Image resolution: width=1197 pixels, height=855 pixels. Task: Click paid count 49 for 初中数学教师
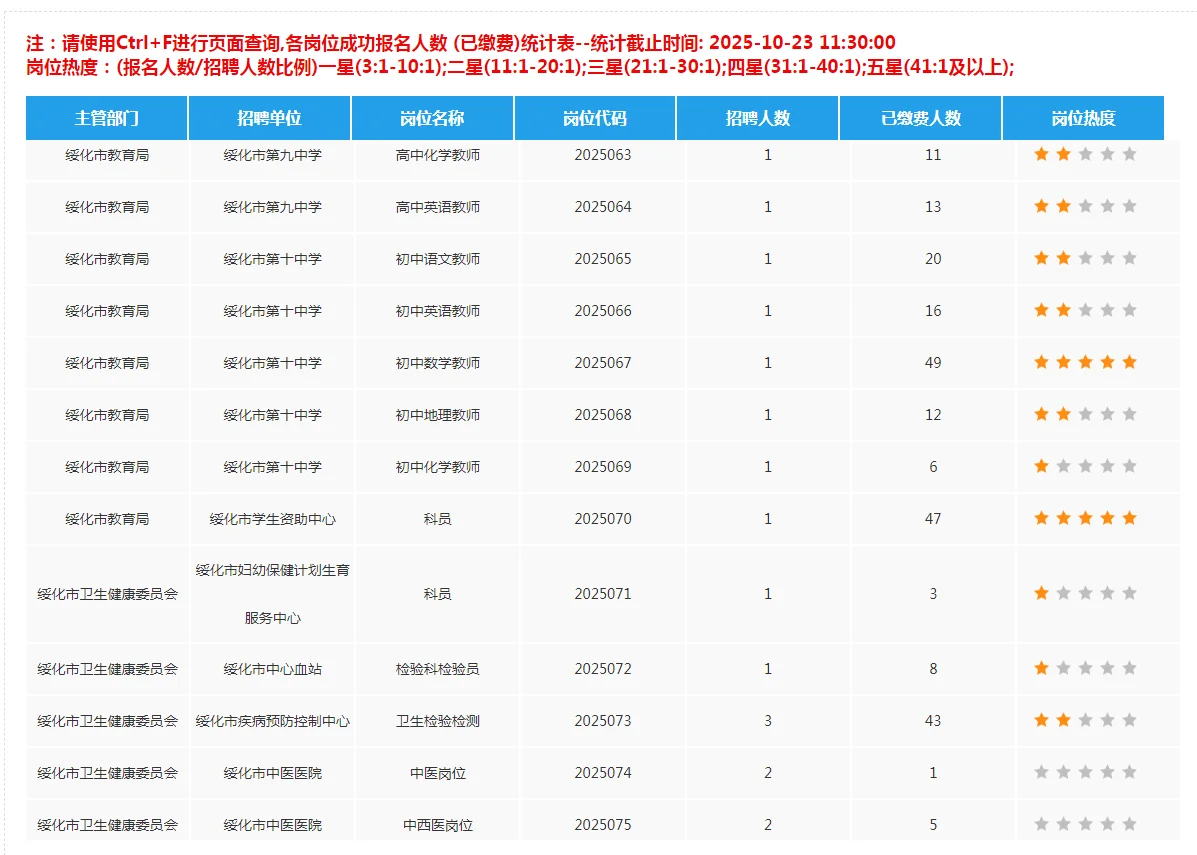pos(933,363)
